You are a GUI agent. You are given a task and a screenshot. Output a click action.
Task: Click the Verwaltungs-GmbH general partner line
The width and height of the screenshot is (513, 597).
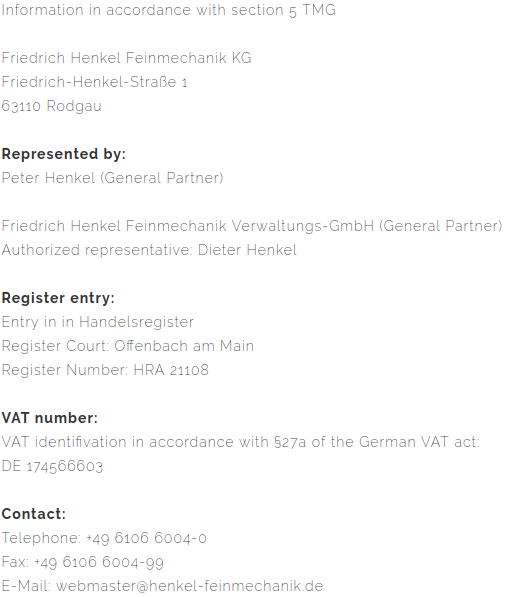pyautogui.click(x=252, y=226)
